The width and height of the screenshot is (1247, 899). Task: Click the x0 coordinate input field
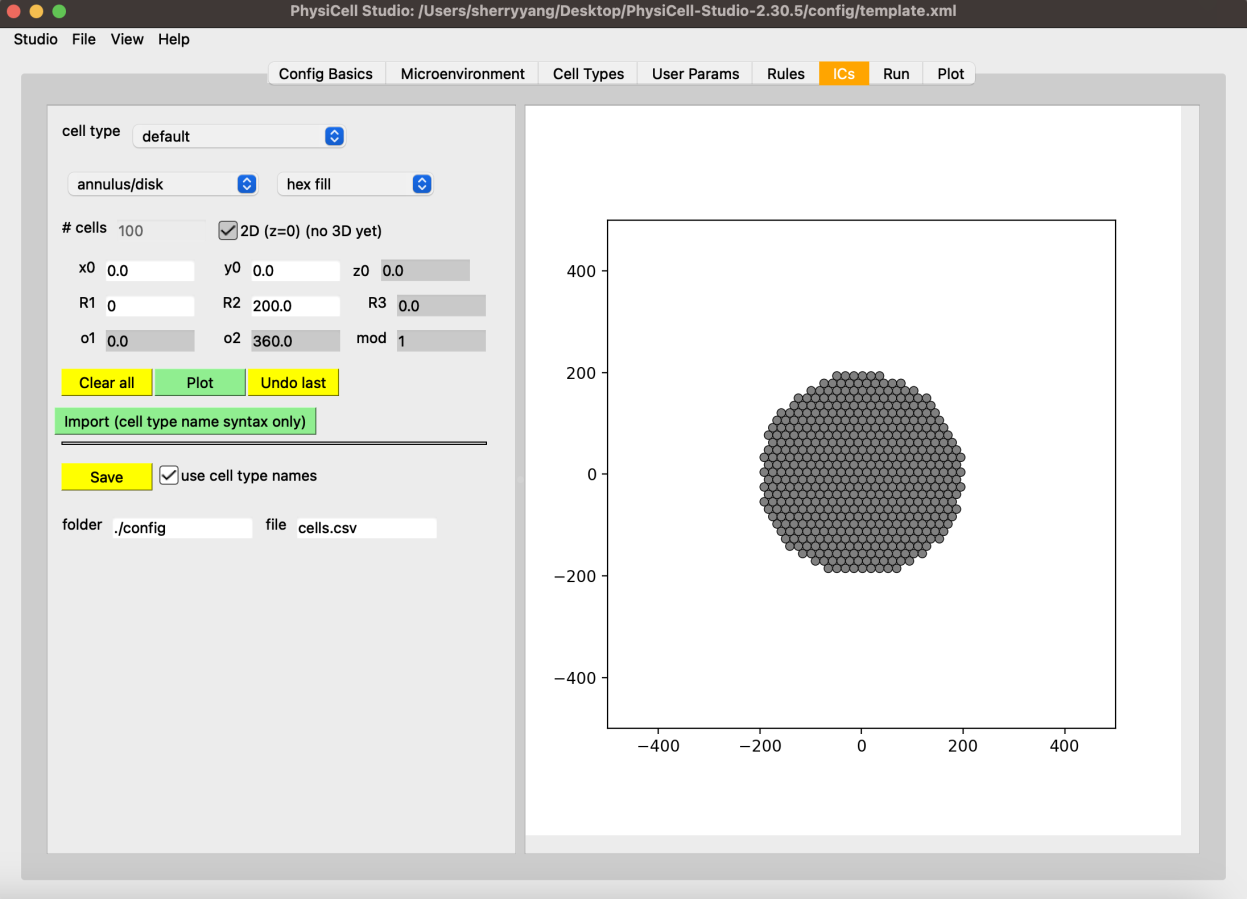pyautogui.click(x=149, y=269)
